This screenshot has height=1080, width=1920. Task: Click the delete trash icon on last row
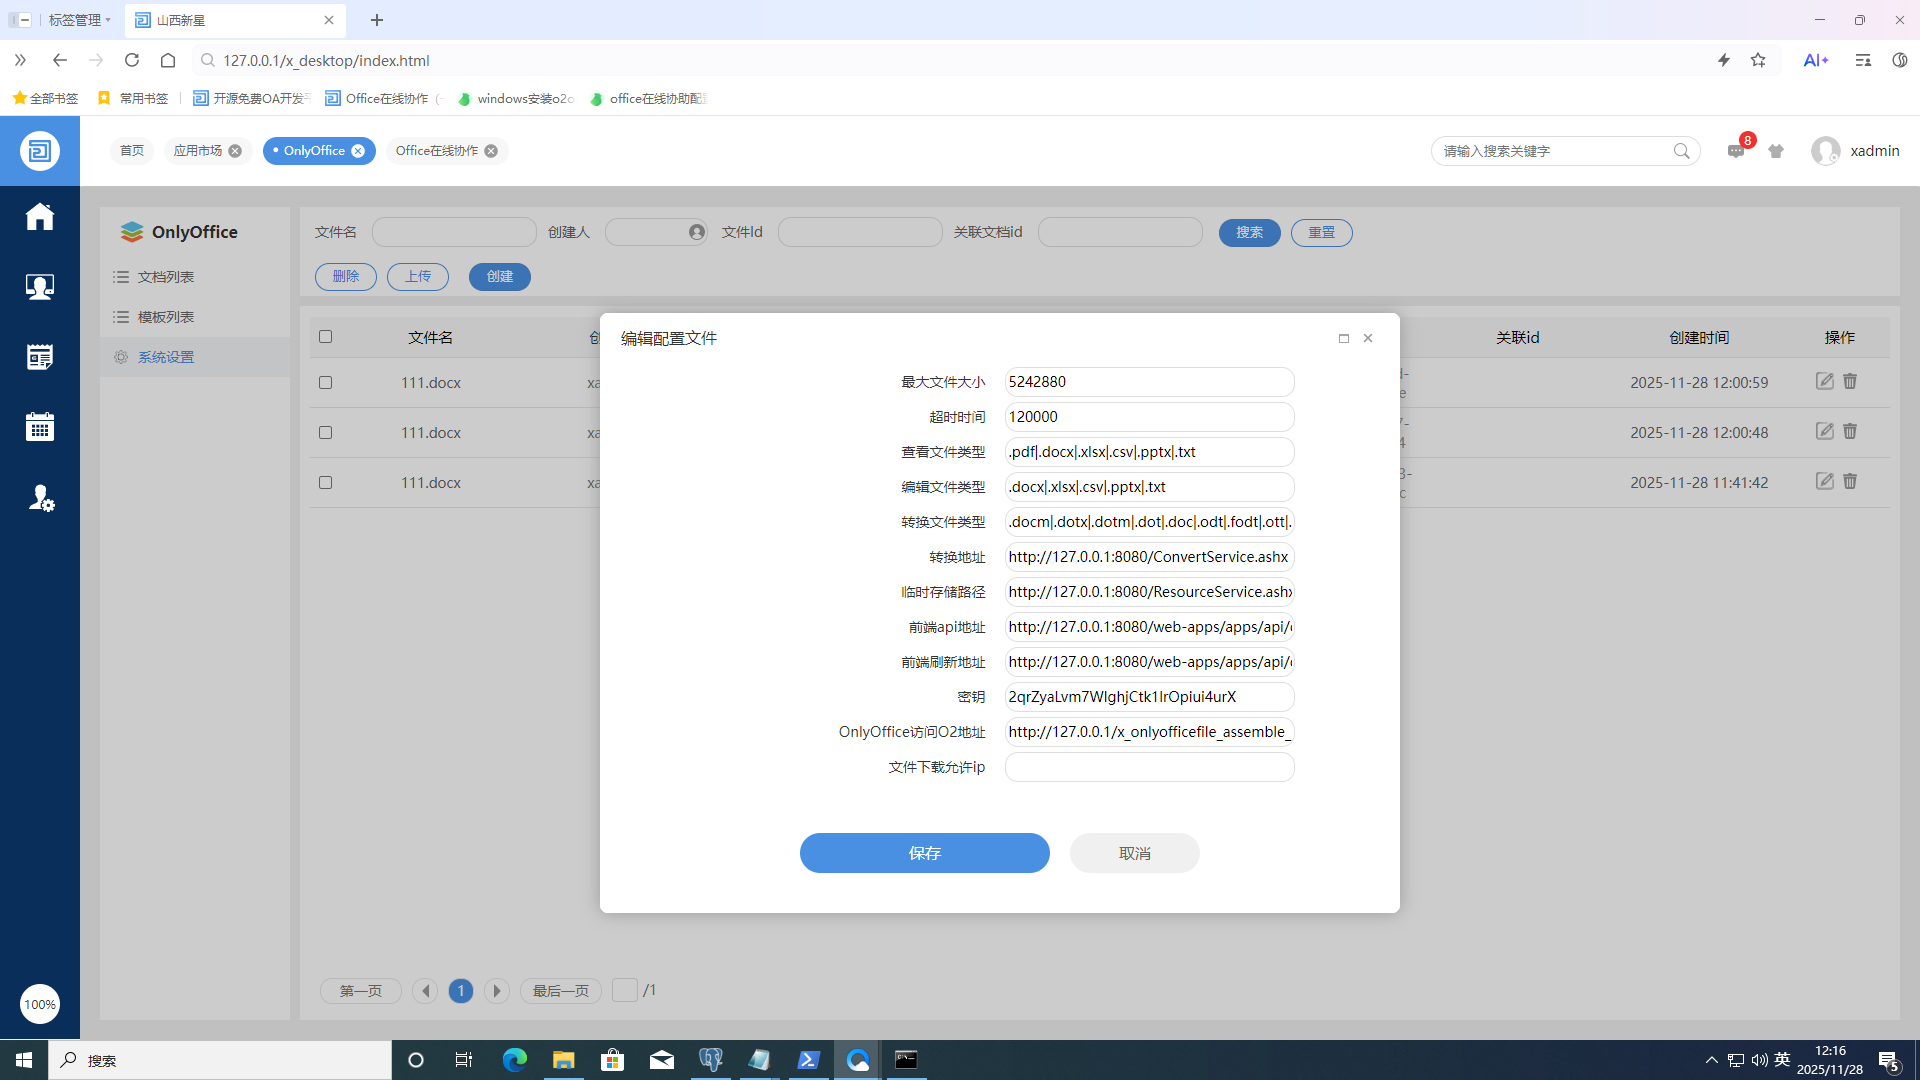pyautogui.click(x=1850, y=481)
